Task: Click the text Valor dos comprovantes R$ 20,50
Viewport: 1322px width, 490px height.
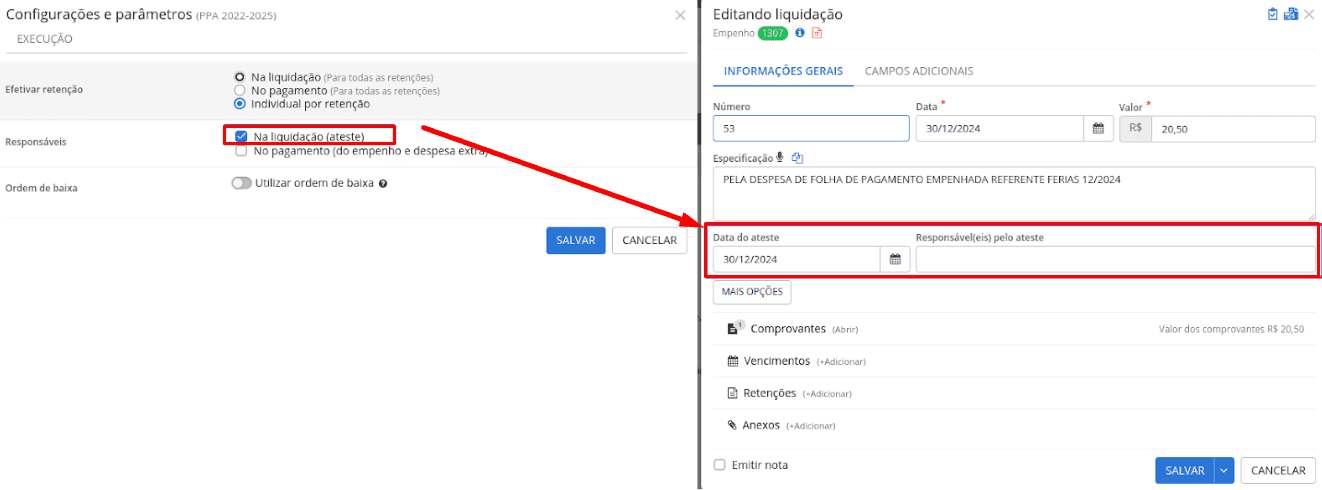Action: tap(1231, 328)
